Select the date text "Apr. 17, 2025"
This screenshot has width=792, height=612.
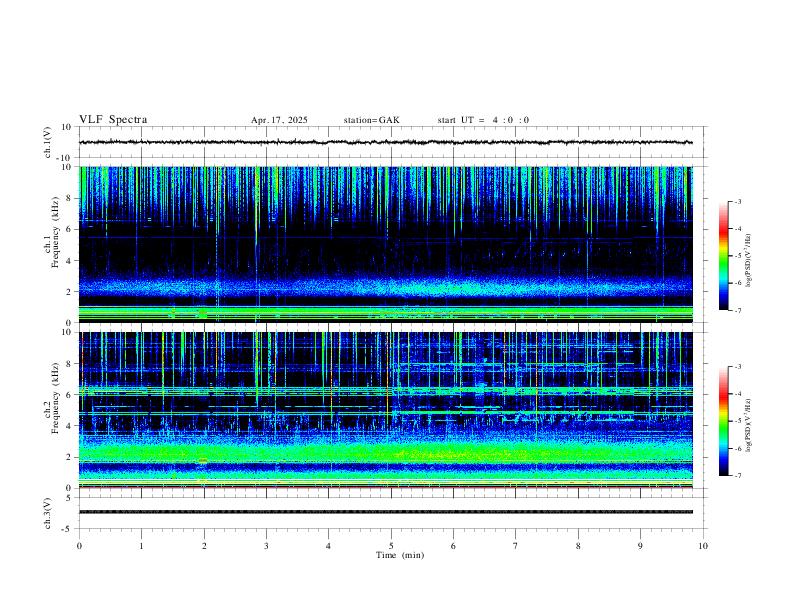[x=279, y=120]
